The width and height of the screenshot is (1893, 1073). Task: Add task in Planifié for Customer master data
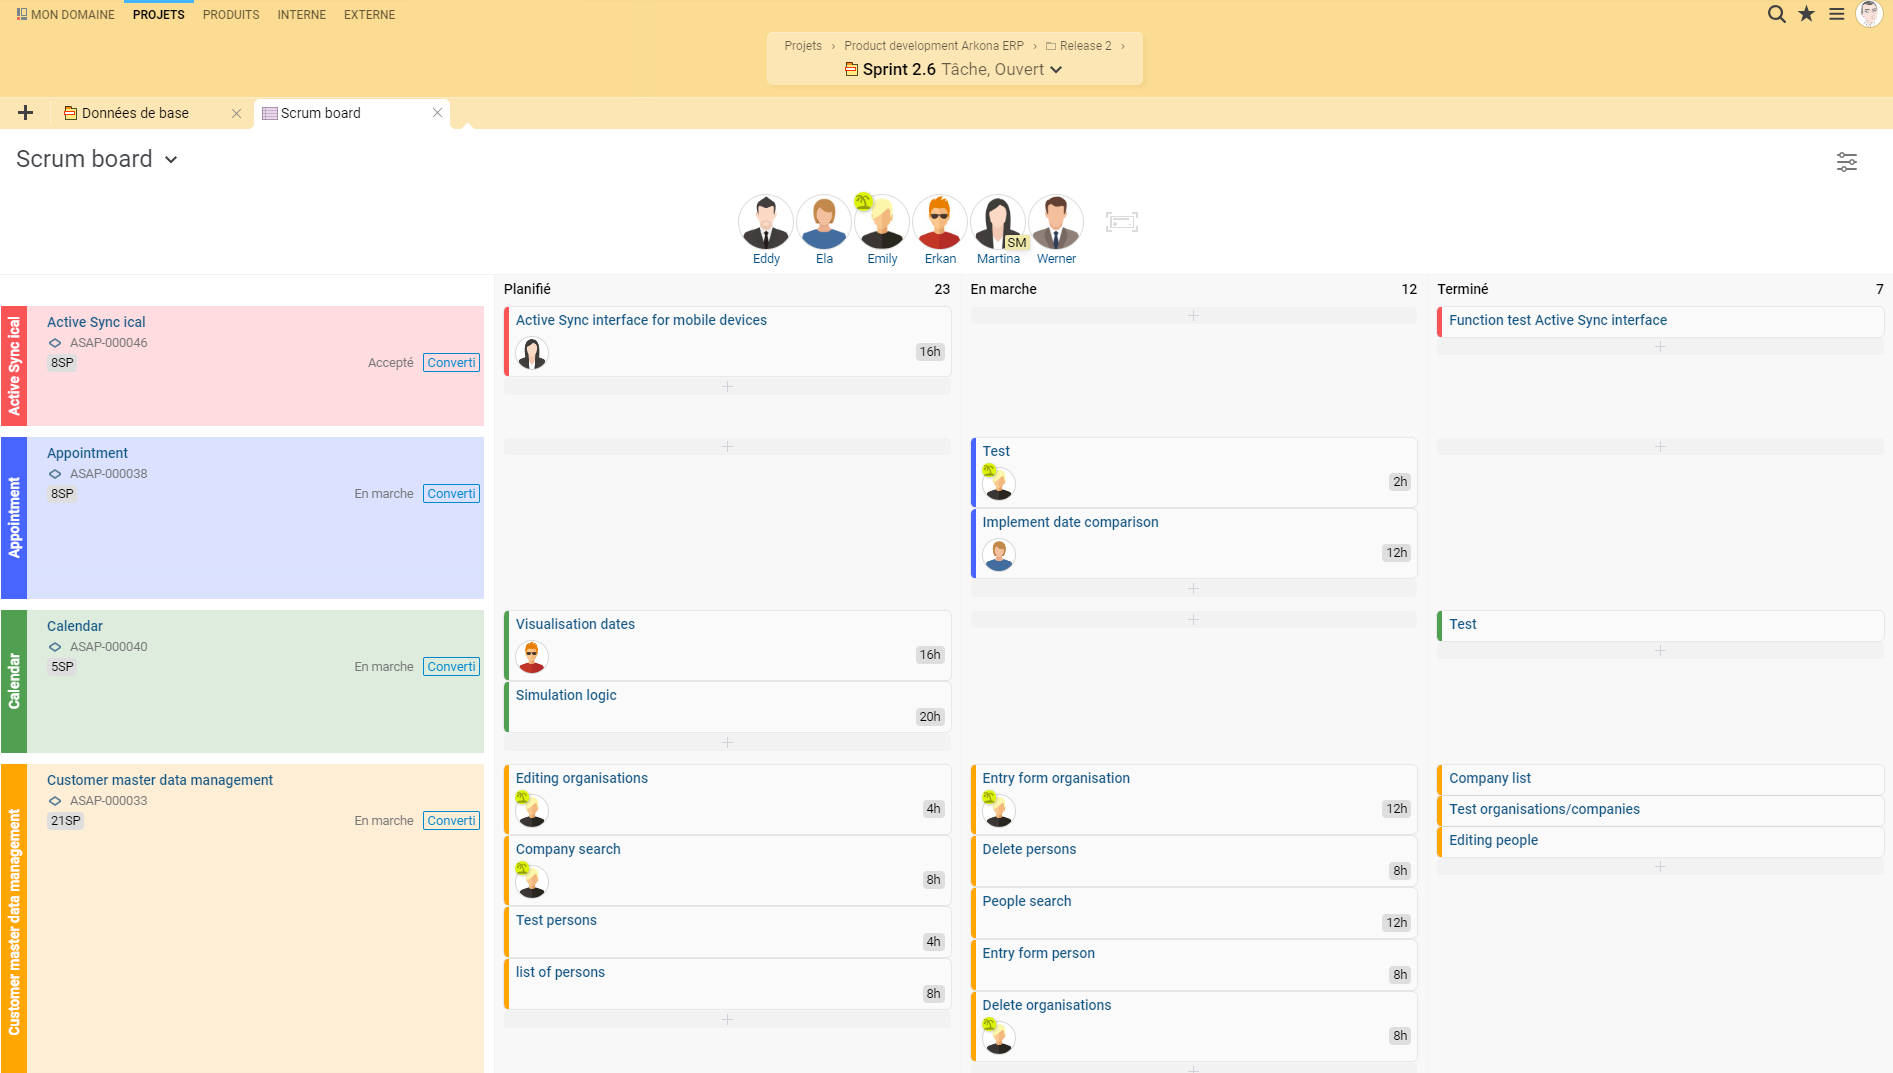(727, 1019)
